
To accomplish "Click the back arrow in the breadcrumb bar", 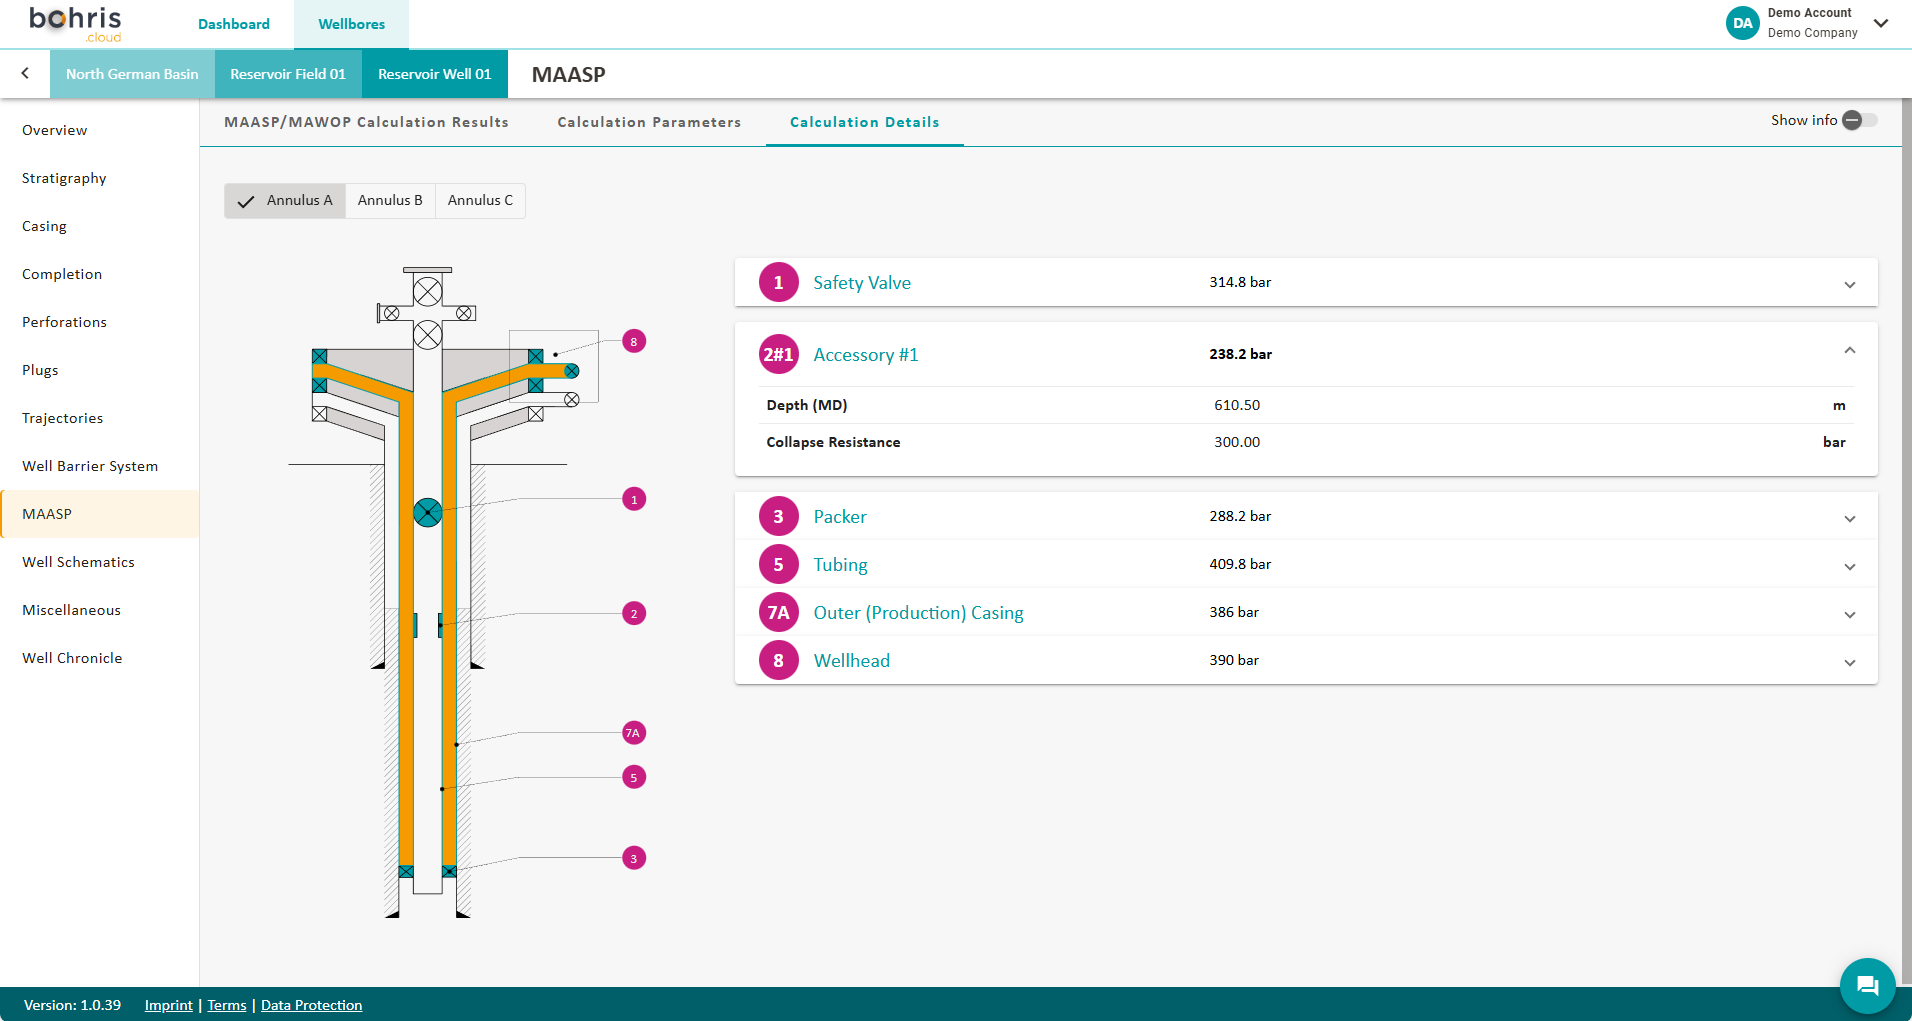I will click(25, 73).
